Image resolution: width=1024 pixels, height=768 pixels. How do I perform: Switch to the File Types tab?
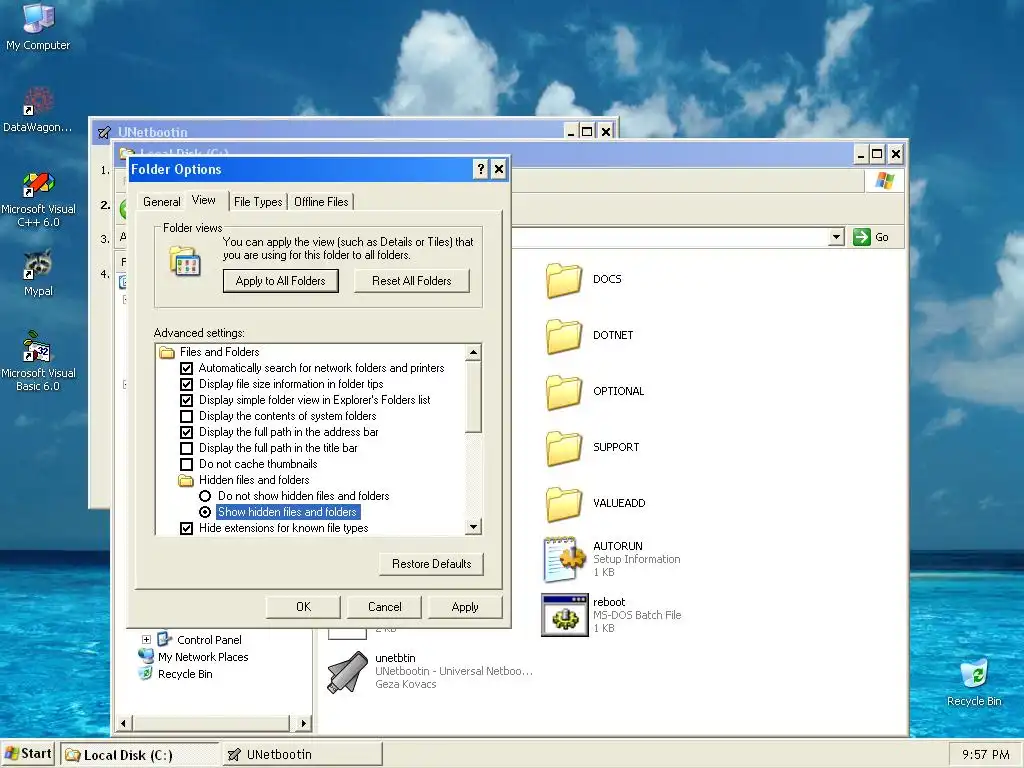click(x=258, y=202)
